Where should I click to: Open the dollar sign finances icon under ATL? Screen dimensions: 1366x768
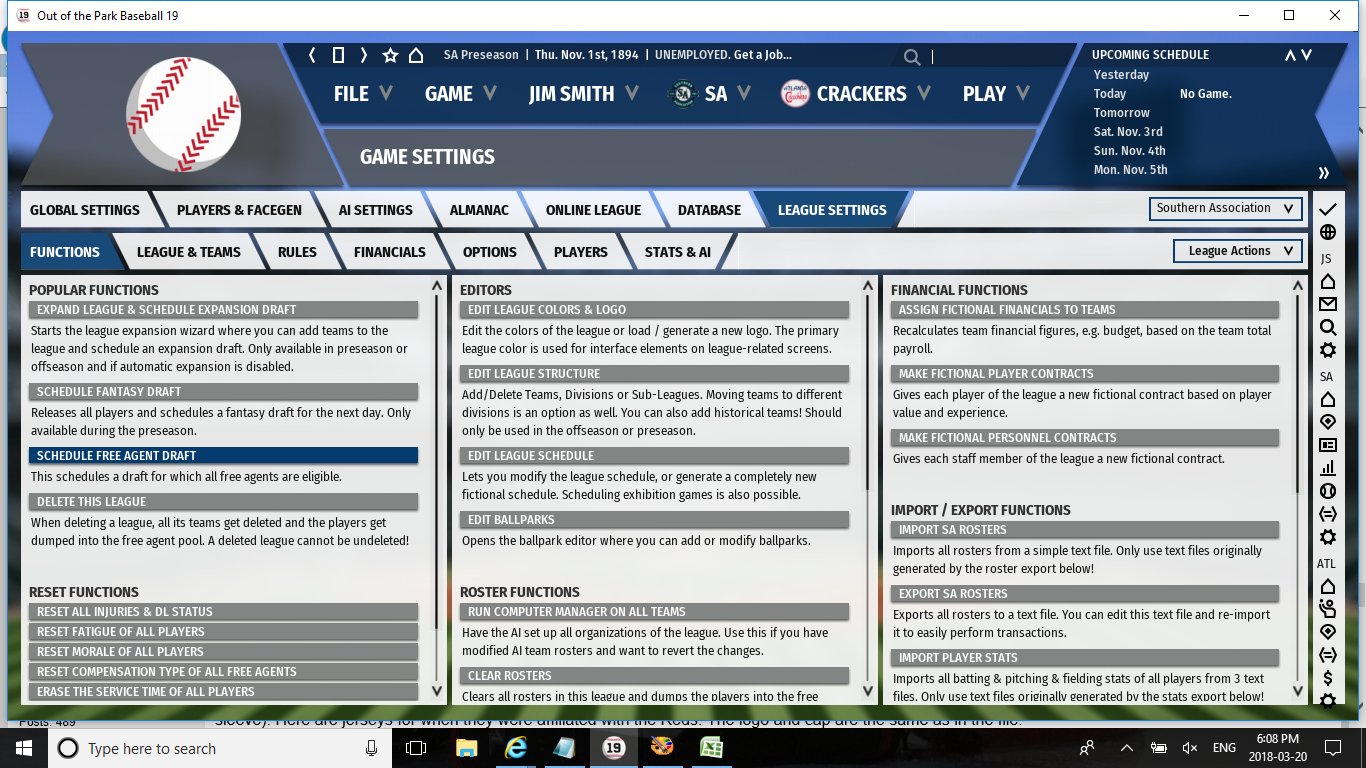(x=1327, y=678)
